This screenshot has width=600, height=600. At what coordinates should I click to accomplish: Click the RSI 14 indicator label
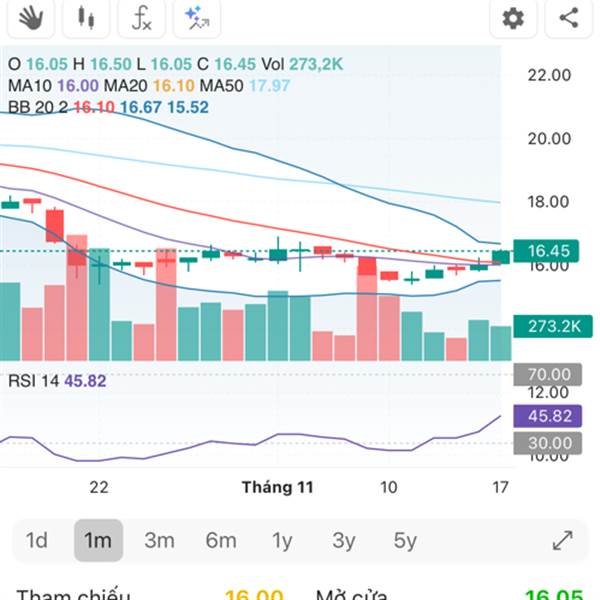pyautogui.click(x=34, y=380)
